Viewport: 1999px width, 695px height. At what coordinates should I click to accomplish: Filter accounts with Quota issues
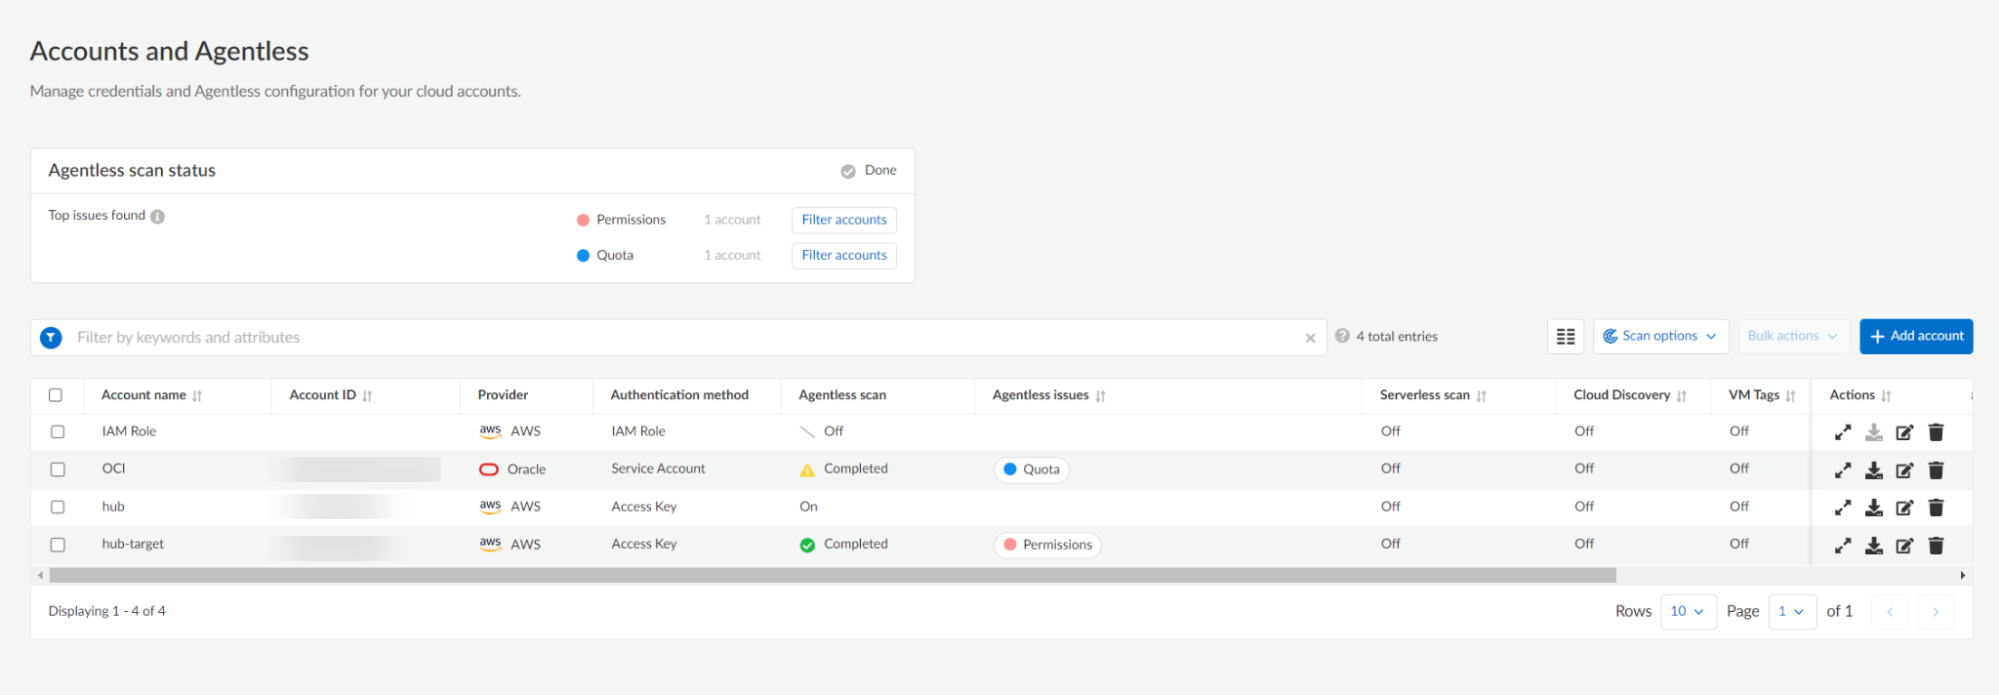(844, 256)
